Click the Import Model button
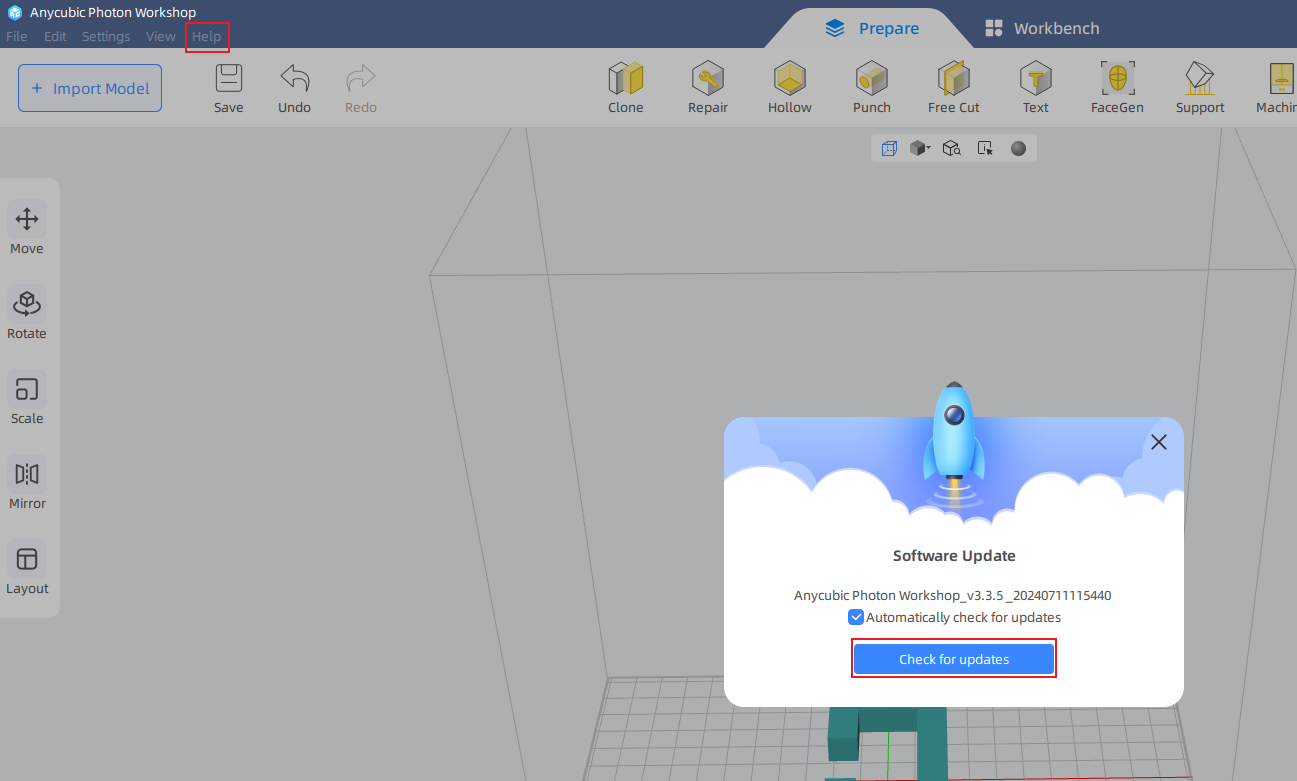Viewport: 1297px width, 781px height. pos(90,88)
